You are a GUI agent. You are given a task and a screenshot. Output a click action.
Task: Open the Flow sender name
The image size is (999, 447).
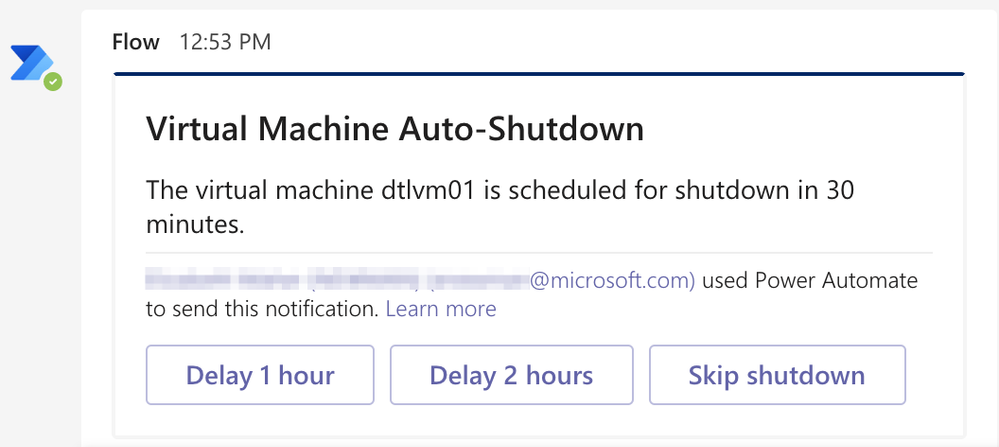point(138,42)
